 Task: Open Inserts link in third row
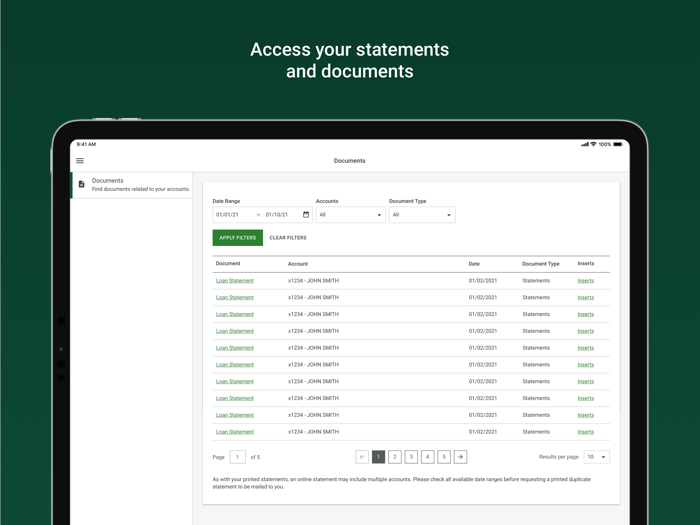click(586, 314)
